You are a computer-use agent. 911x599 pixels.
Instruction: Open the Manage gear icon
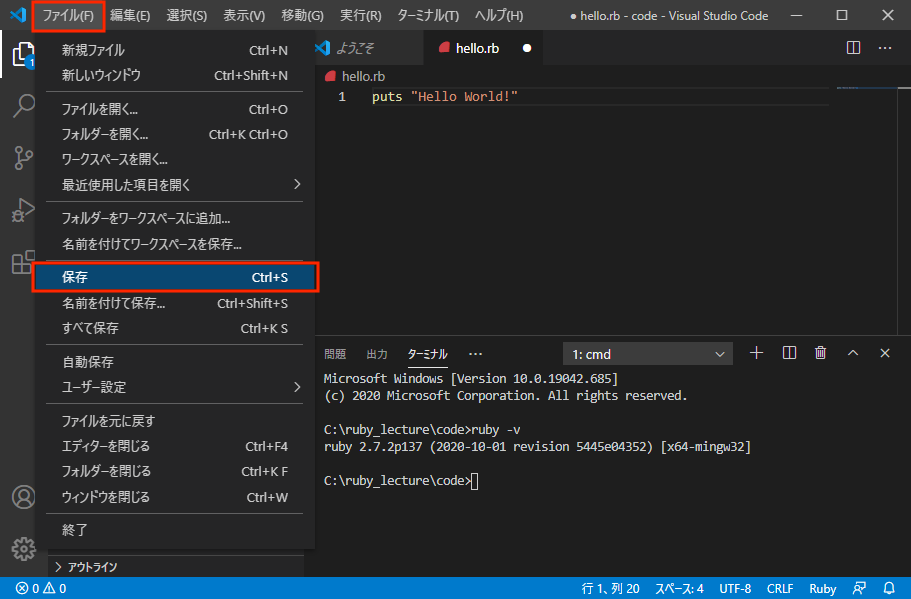click(x=23, y=548)
